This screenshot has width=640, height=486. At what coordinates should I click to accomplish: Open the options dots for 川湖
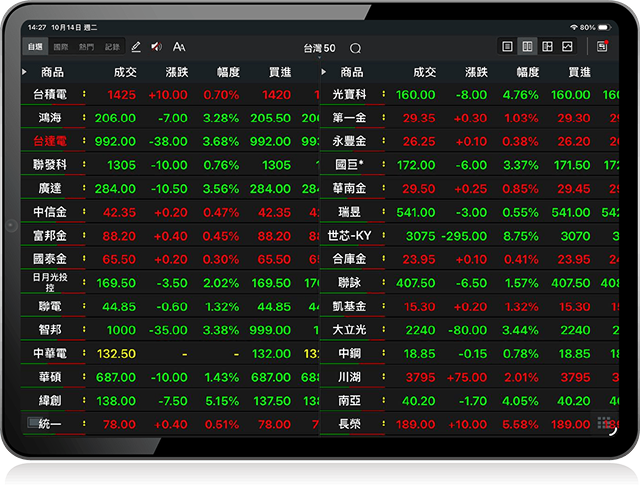(x=384, y=377)
